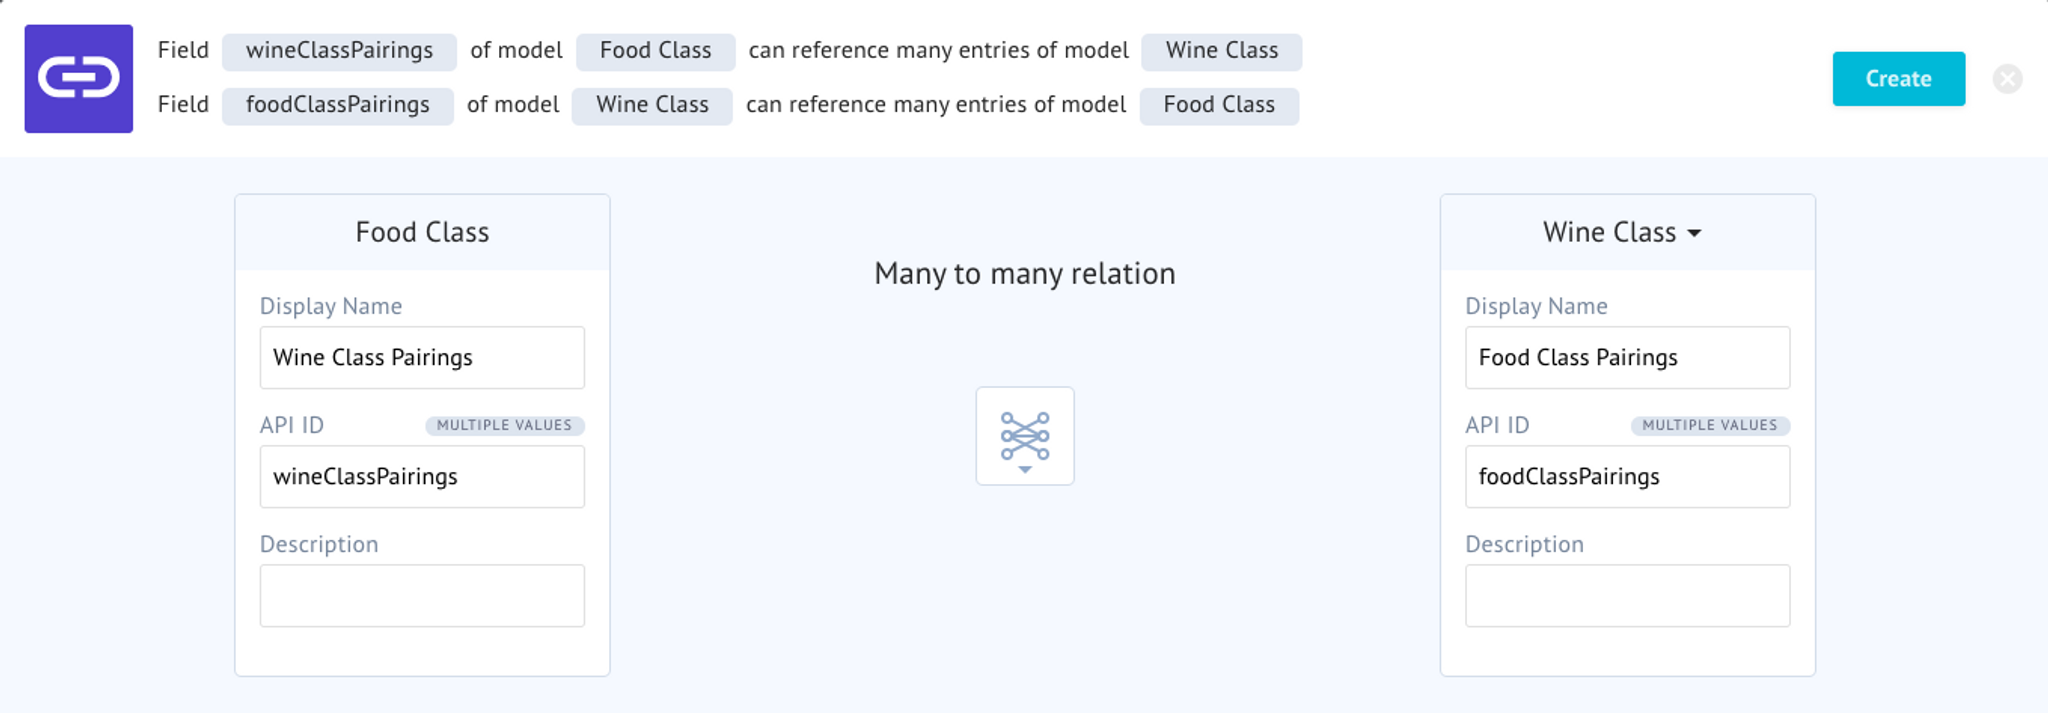Click the Many to many relation heading
This screenshot has width=2048, height=713.
pos(1025,273)
